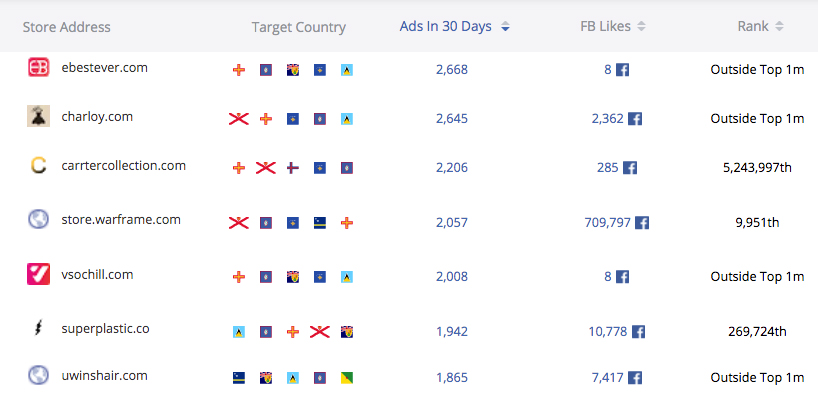Open the uwinshair.com store link
The width and height of the screenshot is (818, 412).
tap(104, 375)
